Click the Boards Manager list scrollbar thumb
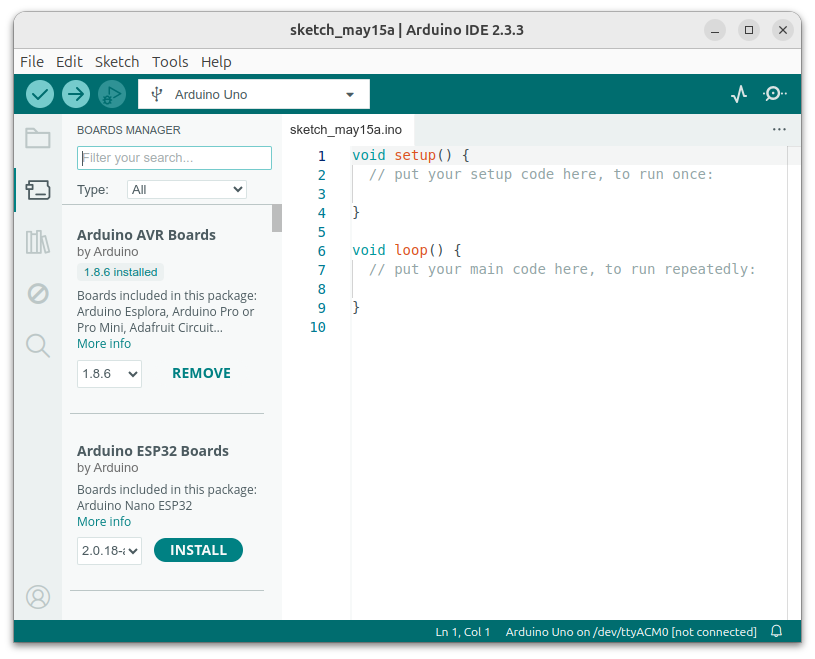The image size is (815, 659). pos(277,218)
